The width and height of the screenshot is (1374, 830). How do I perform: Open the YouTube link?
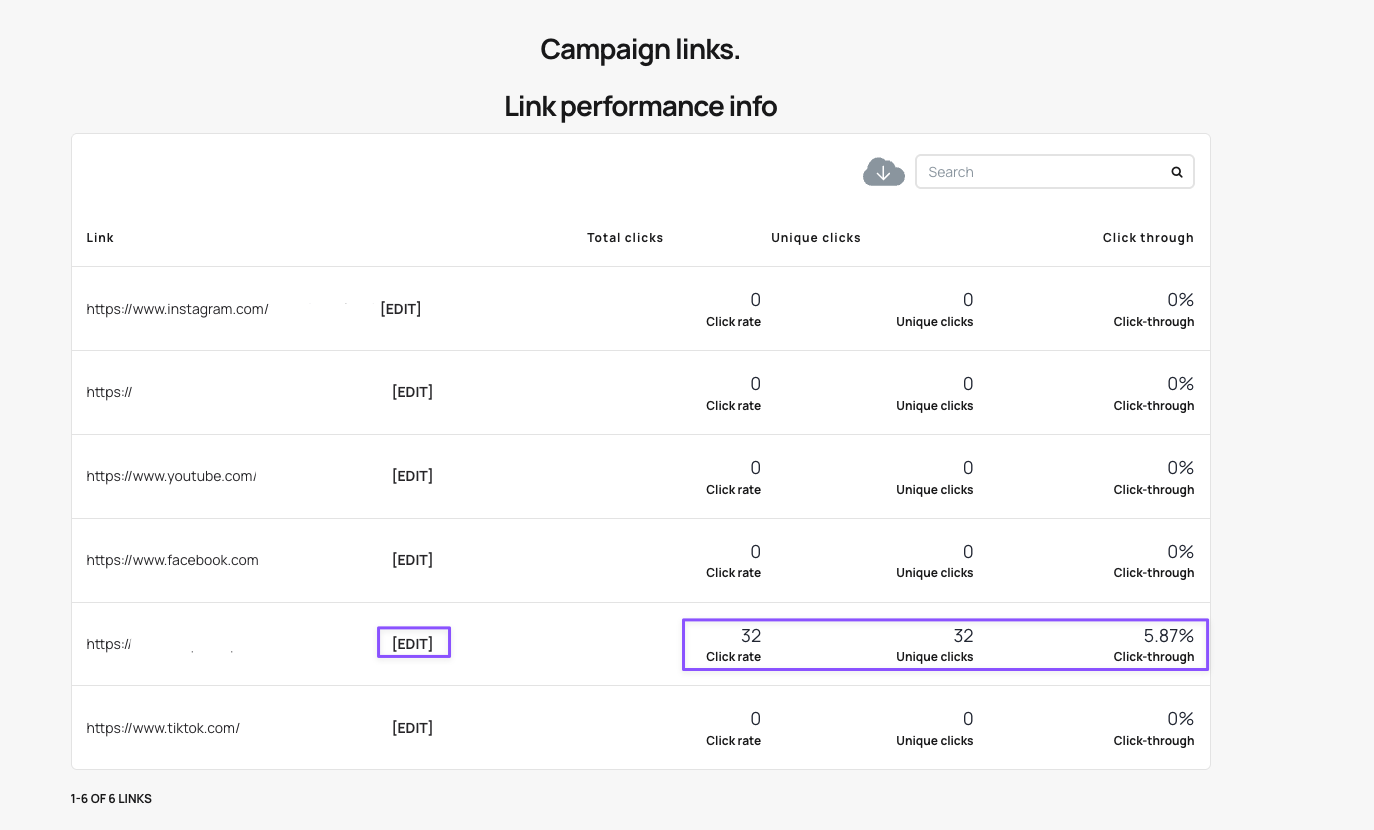pyautogui.click(x=171, y=476)
